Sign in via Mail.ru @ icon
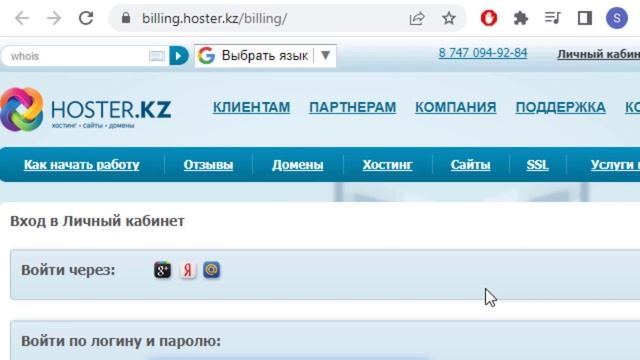 [212, 270]
